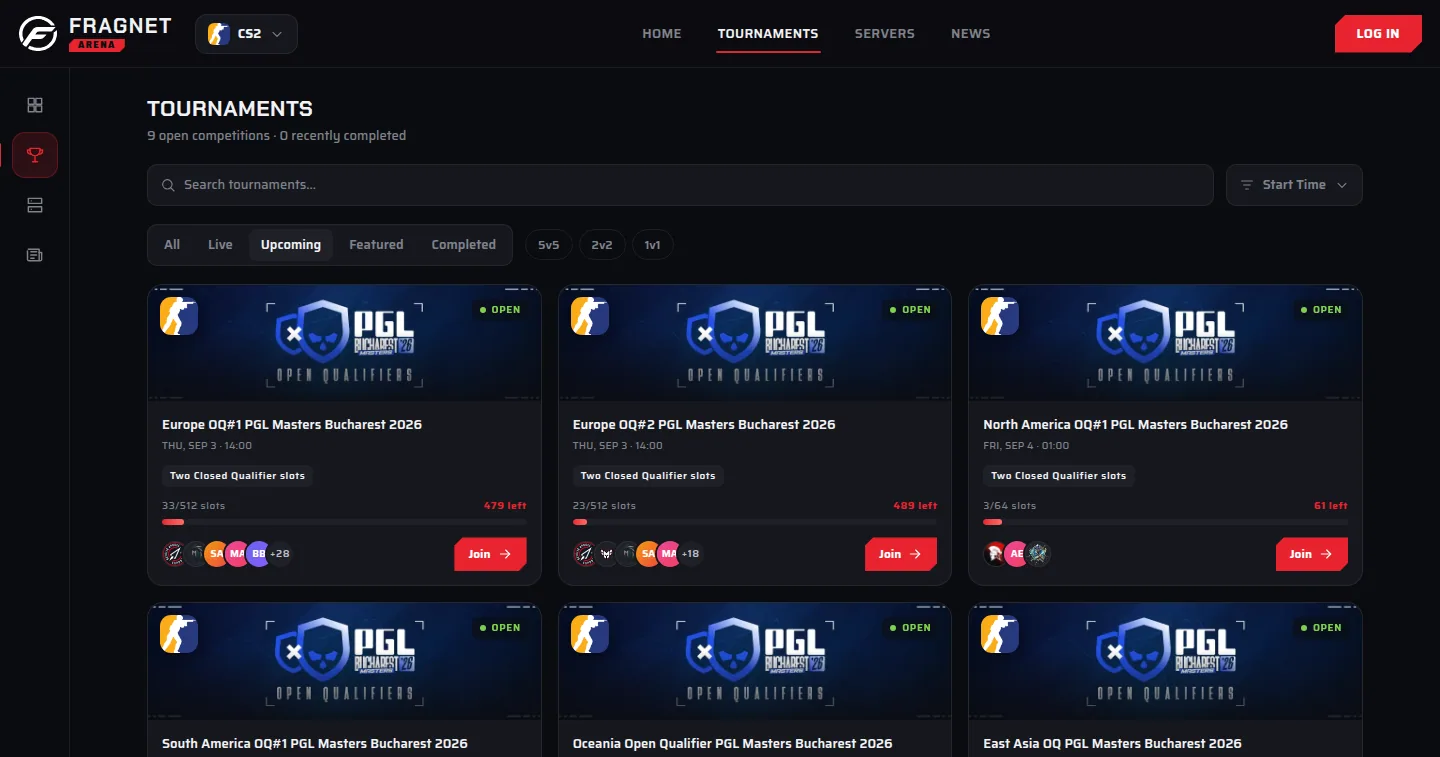Open Oceania Open Qualifier PGL Masters Bucharest title

(x=733, y=744)
